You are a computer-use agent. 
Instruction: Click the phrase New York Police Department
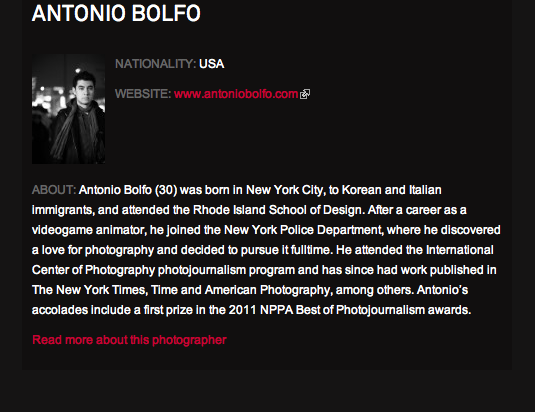[x=303, y=230]
